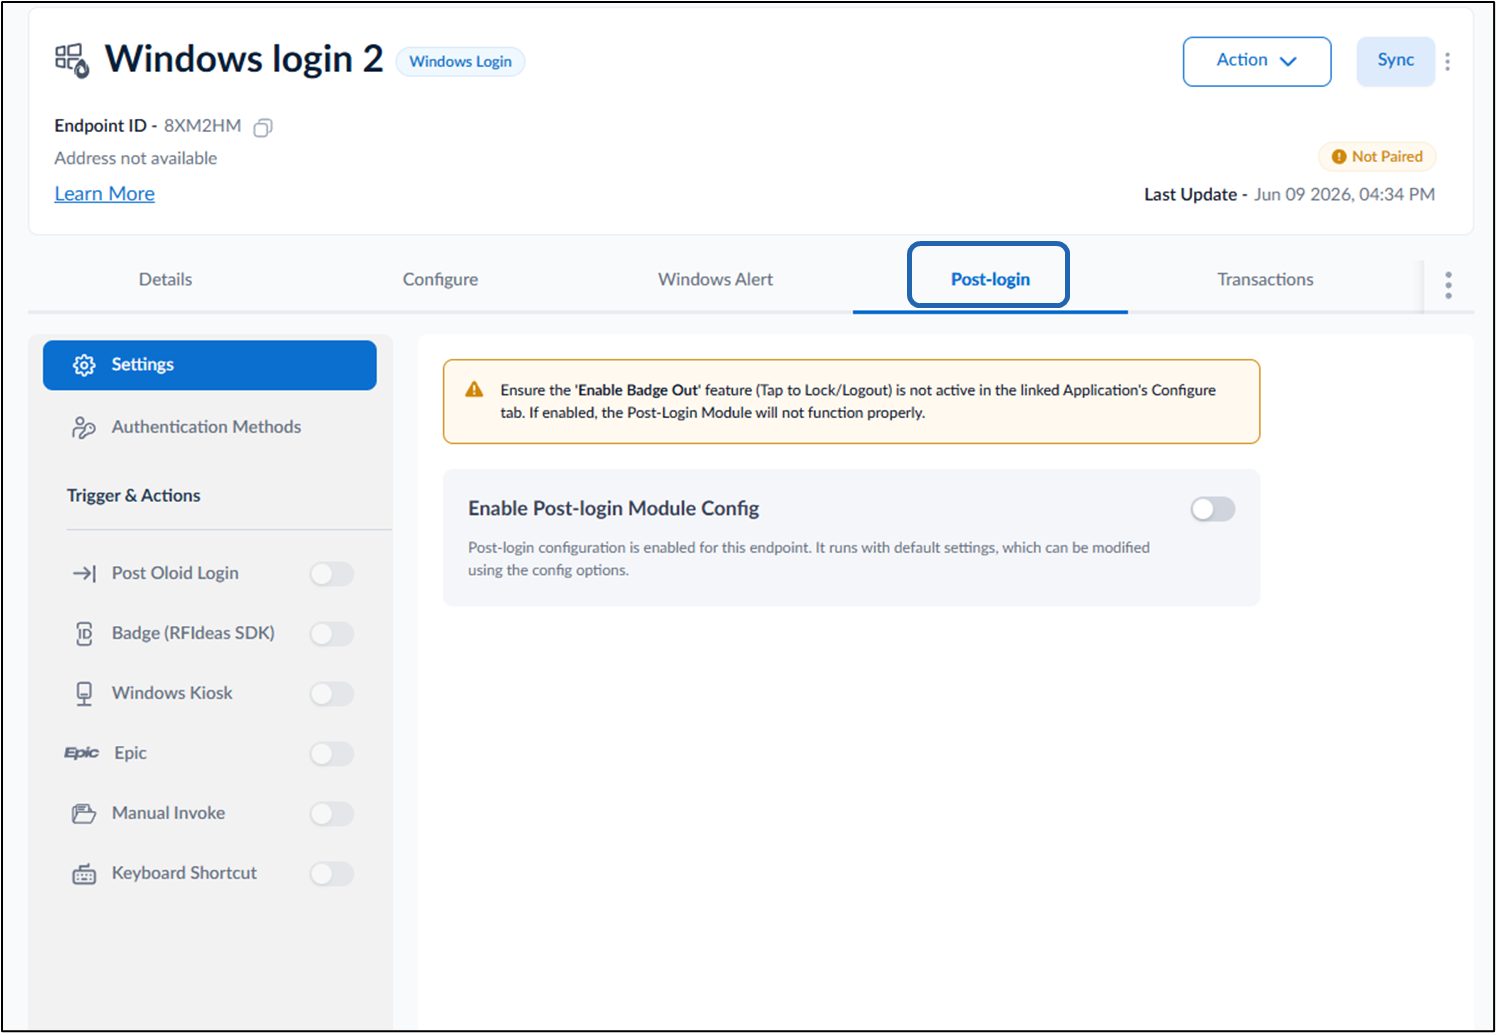The image size is (1496, 1033).
Task: Open Authentication Methods in the sidebar
Action: coord(210,427)
